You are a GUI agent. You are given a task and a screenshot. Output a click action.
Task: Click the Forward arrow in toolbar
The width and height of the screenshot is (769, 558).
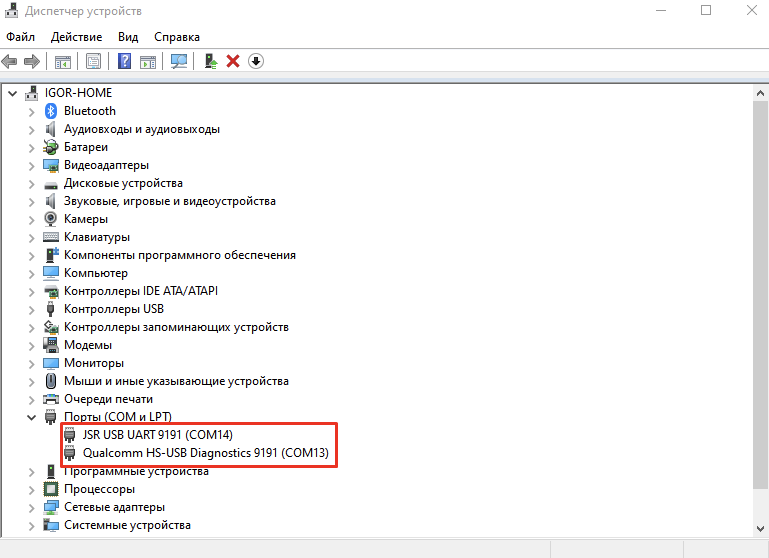coord(32,61)
